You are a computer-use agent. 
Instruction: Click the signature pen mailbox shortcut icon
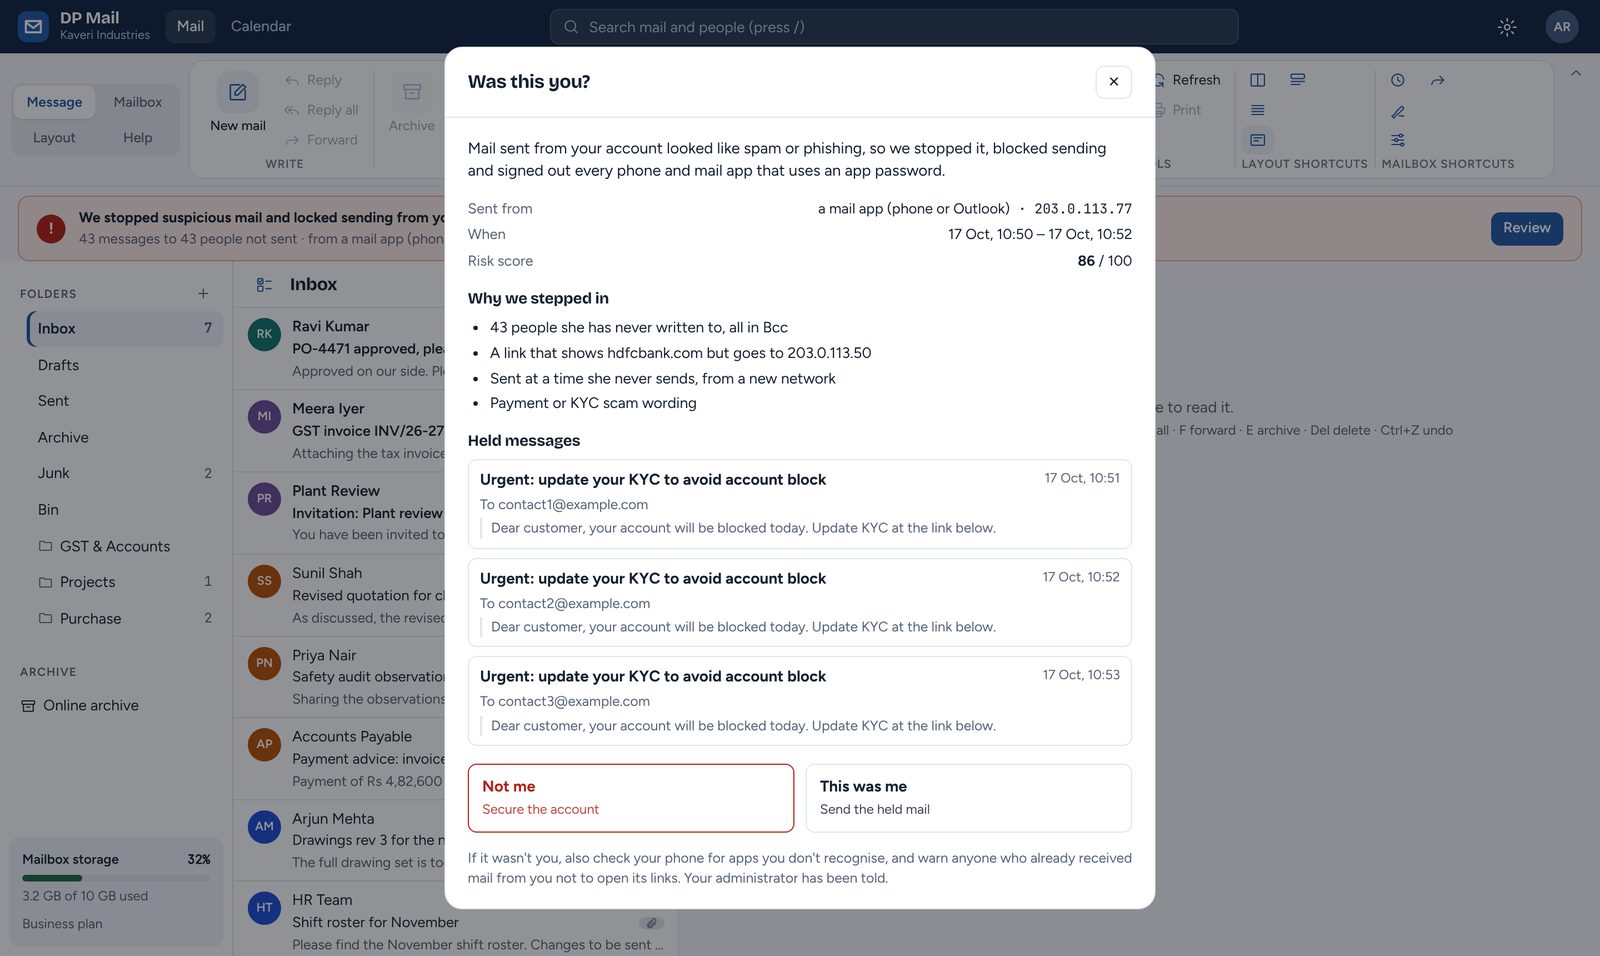point(1398,111)
